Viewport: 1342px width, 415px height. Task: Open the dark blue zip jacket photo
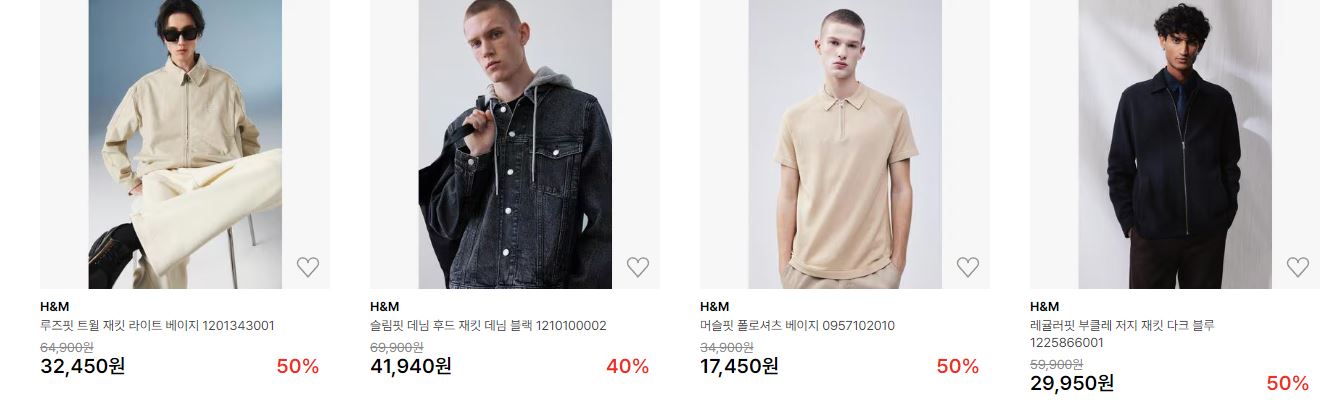[1175, 144]
